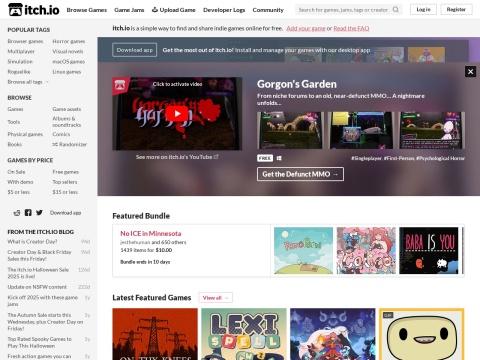
Task: Open Halloween Sale 2025 blog post
Action: point(38,273)
